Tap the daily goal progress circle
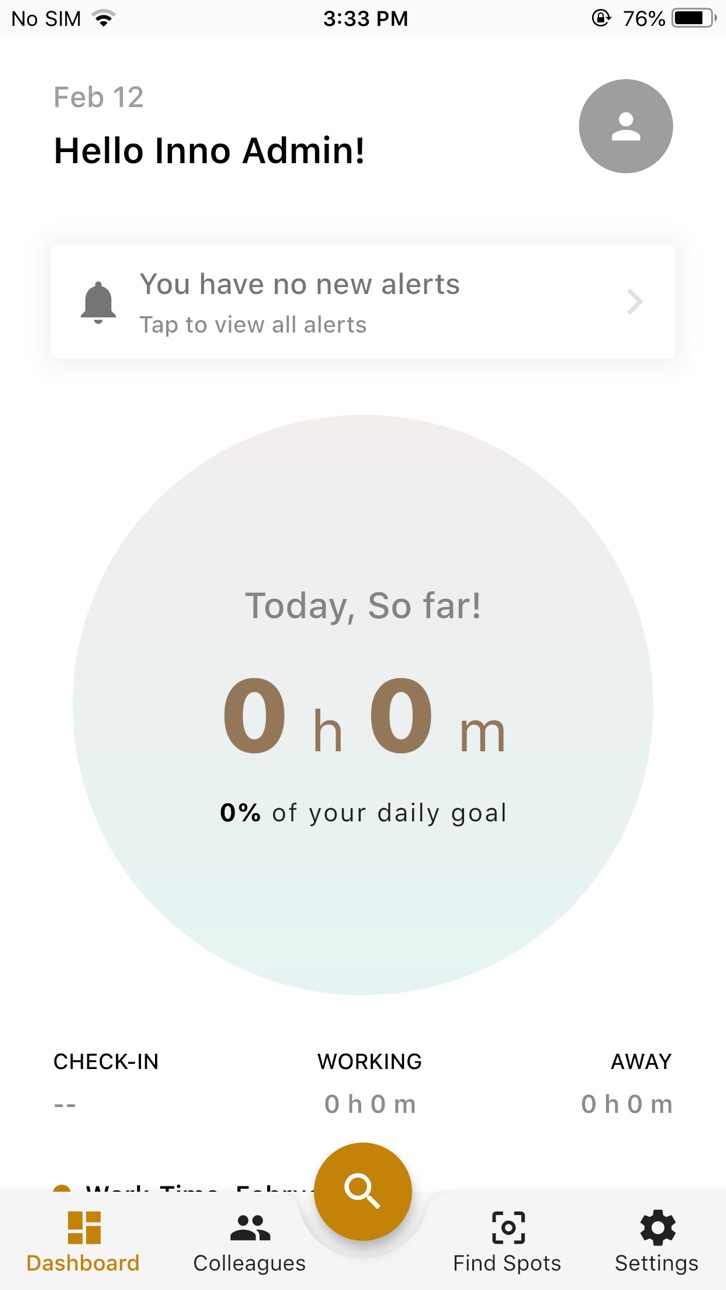 [x=363, y=705]
